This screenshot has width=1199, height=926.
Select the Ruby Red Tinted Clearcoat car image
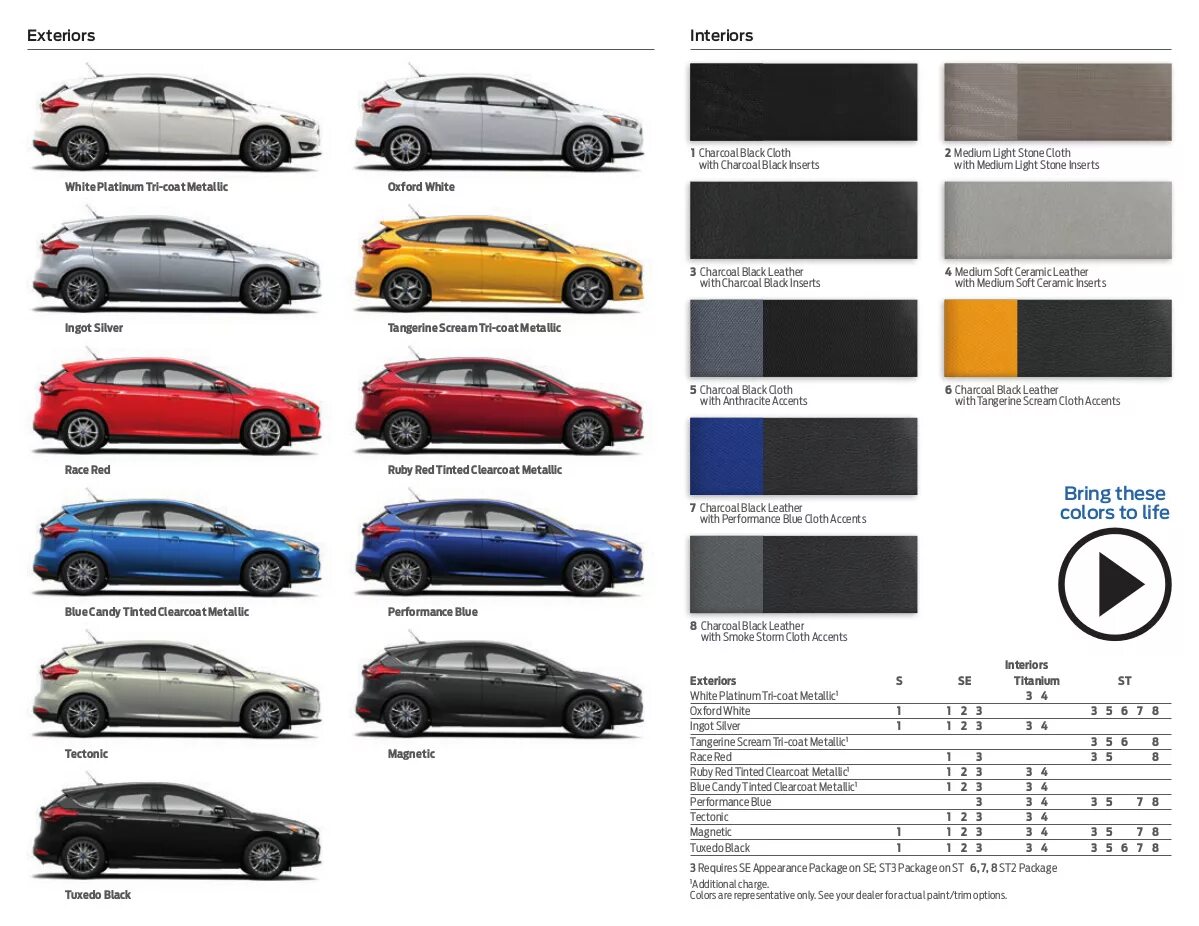[x=499, y=402]
